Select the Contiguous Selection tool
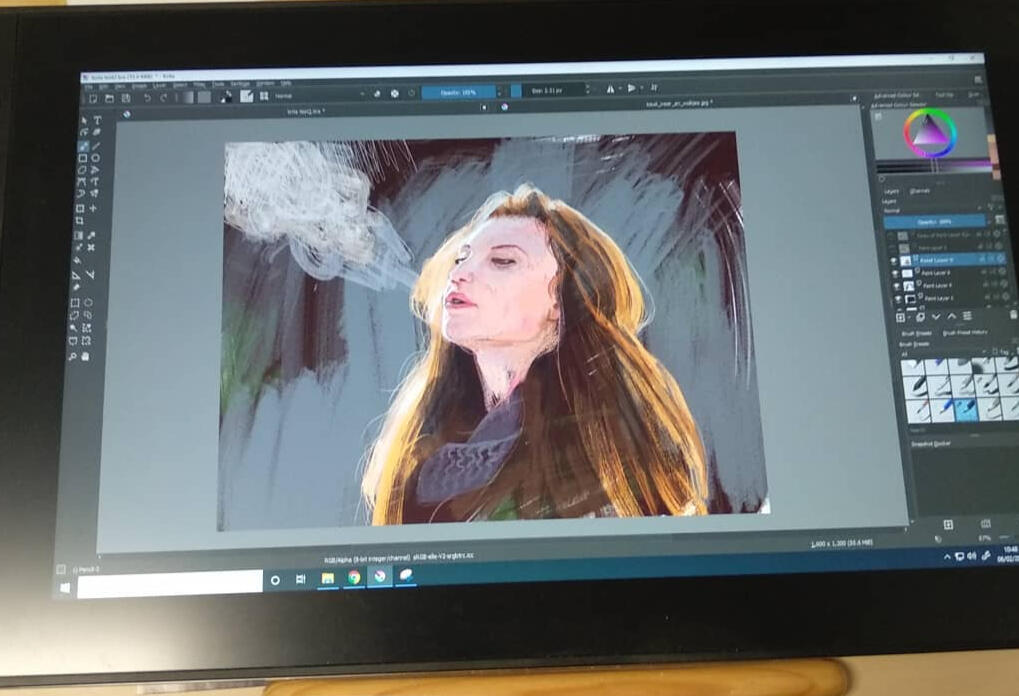Viewport: 1019px width, 696px height. (73, 328)
